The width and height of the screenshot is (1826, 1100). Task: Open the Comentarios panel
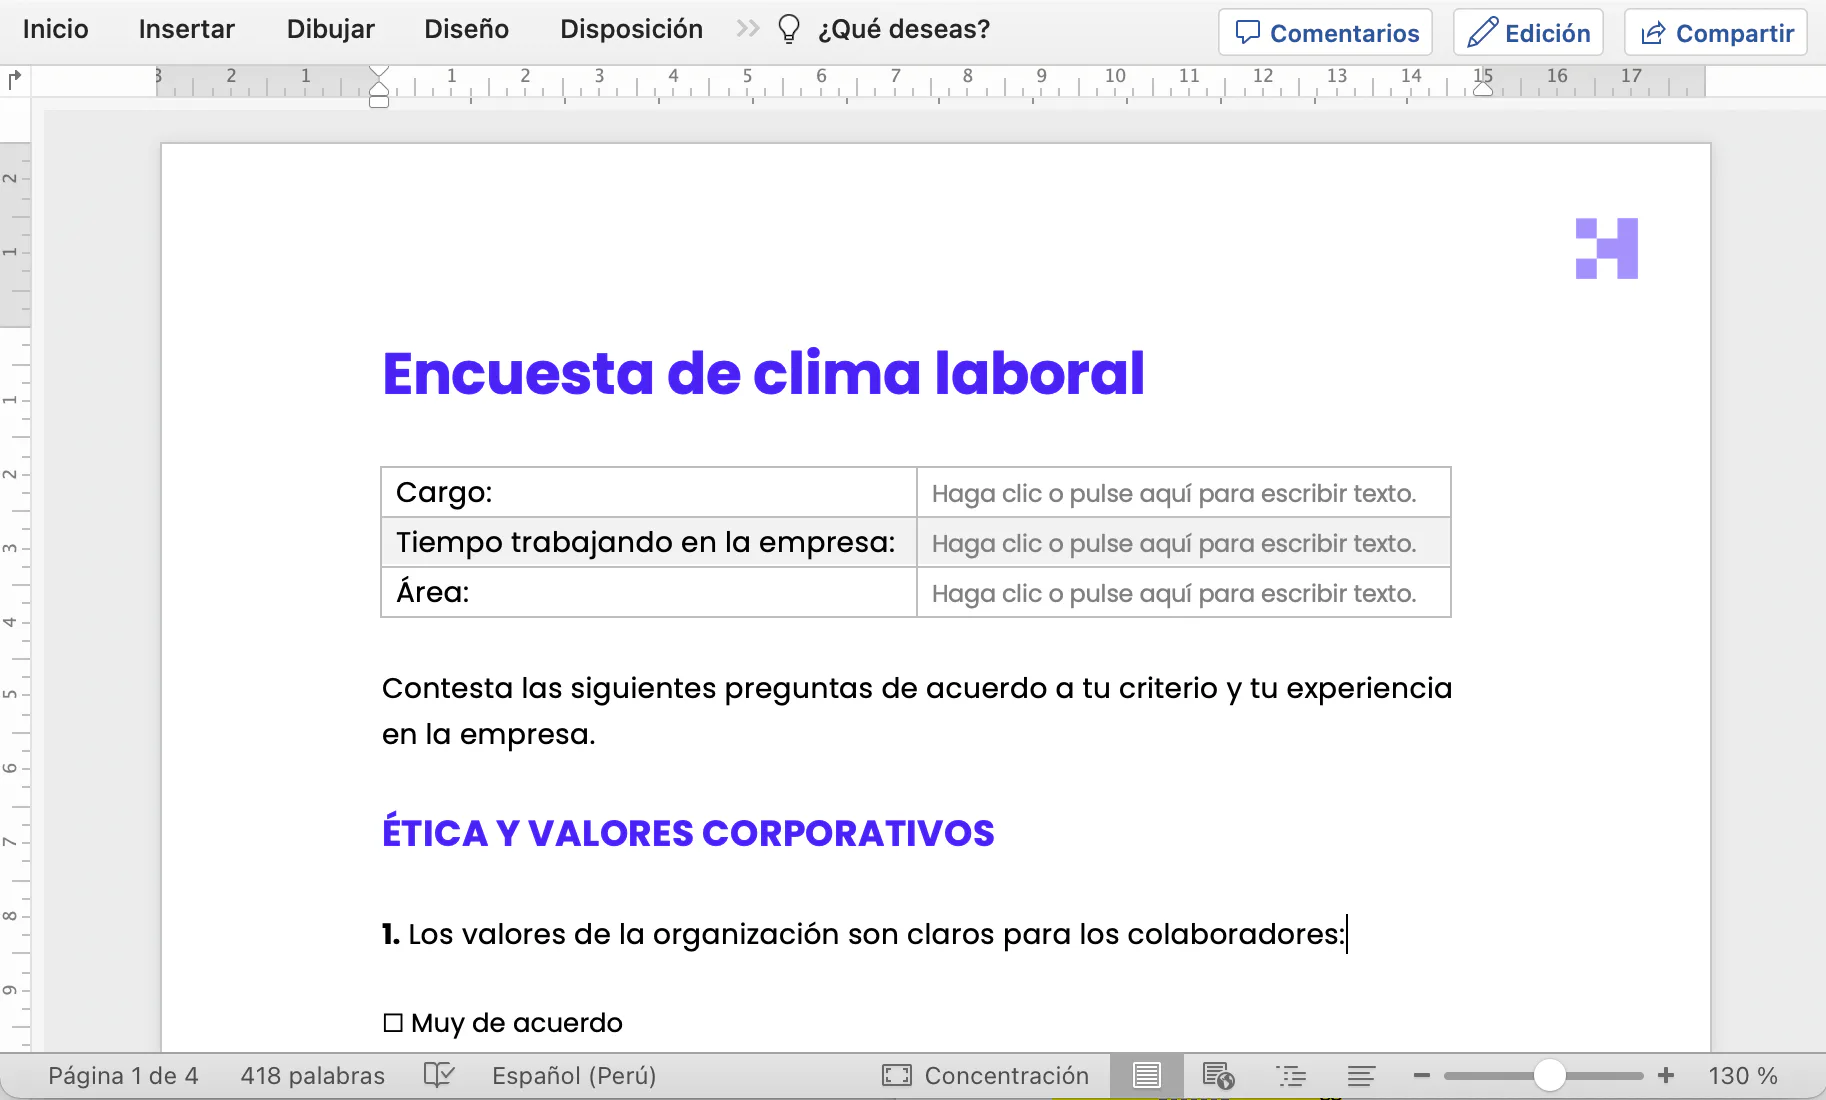pos(1324,31)
